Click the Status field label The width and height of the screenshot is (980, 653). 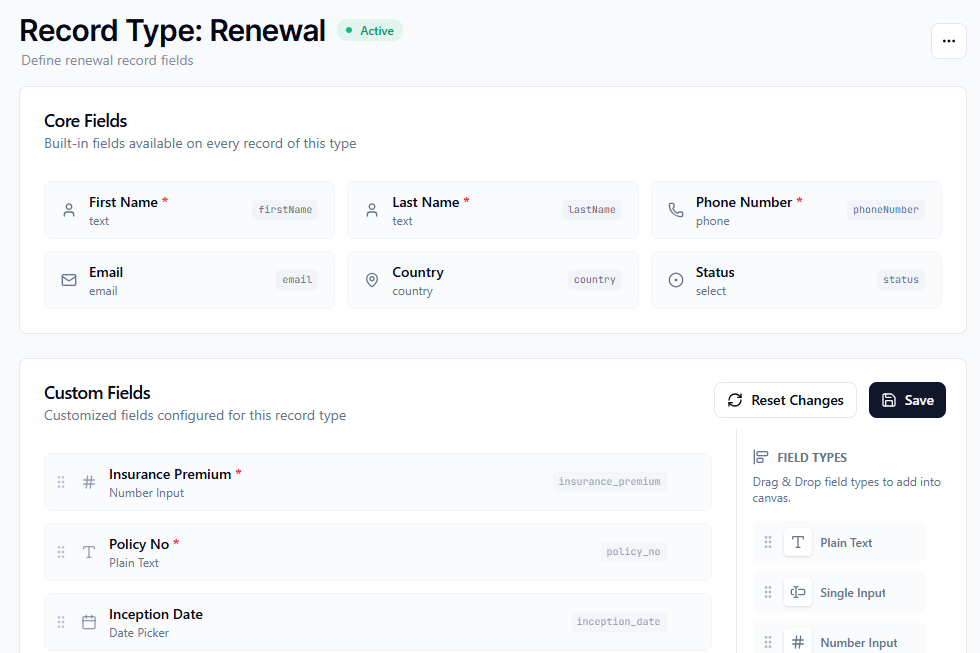tap(715, 272)
